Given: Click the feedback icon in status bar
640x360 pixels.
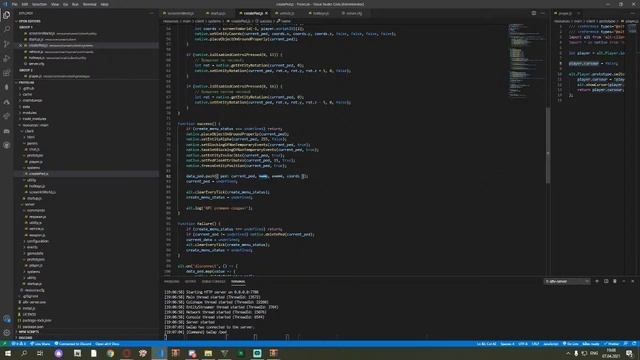Looking at the screenshot, I should pyautogui.click(x=626, y=344).
